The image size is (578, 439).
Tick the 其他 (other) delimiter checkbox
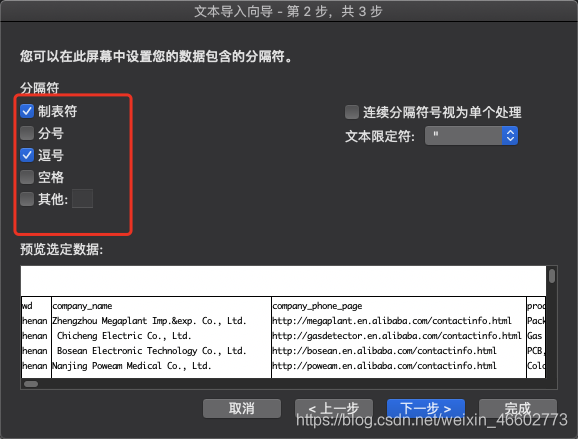coord(27,199)
